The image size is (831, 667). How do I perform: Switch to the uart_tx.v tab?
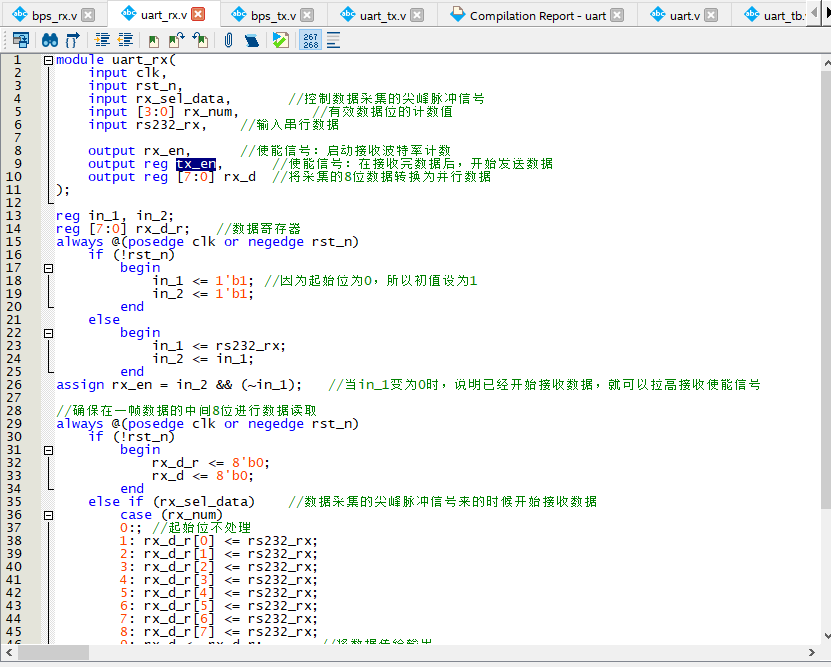click(x=383, y=16)
